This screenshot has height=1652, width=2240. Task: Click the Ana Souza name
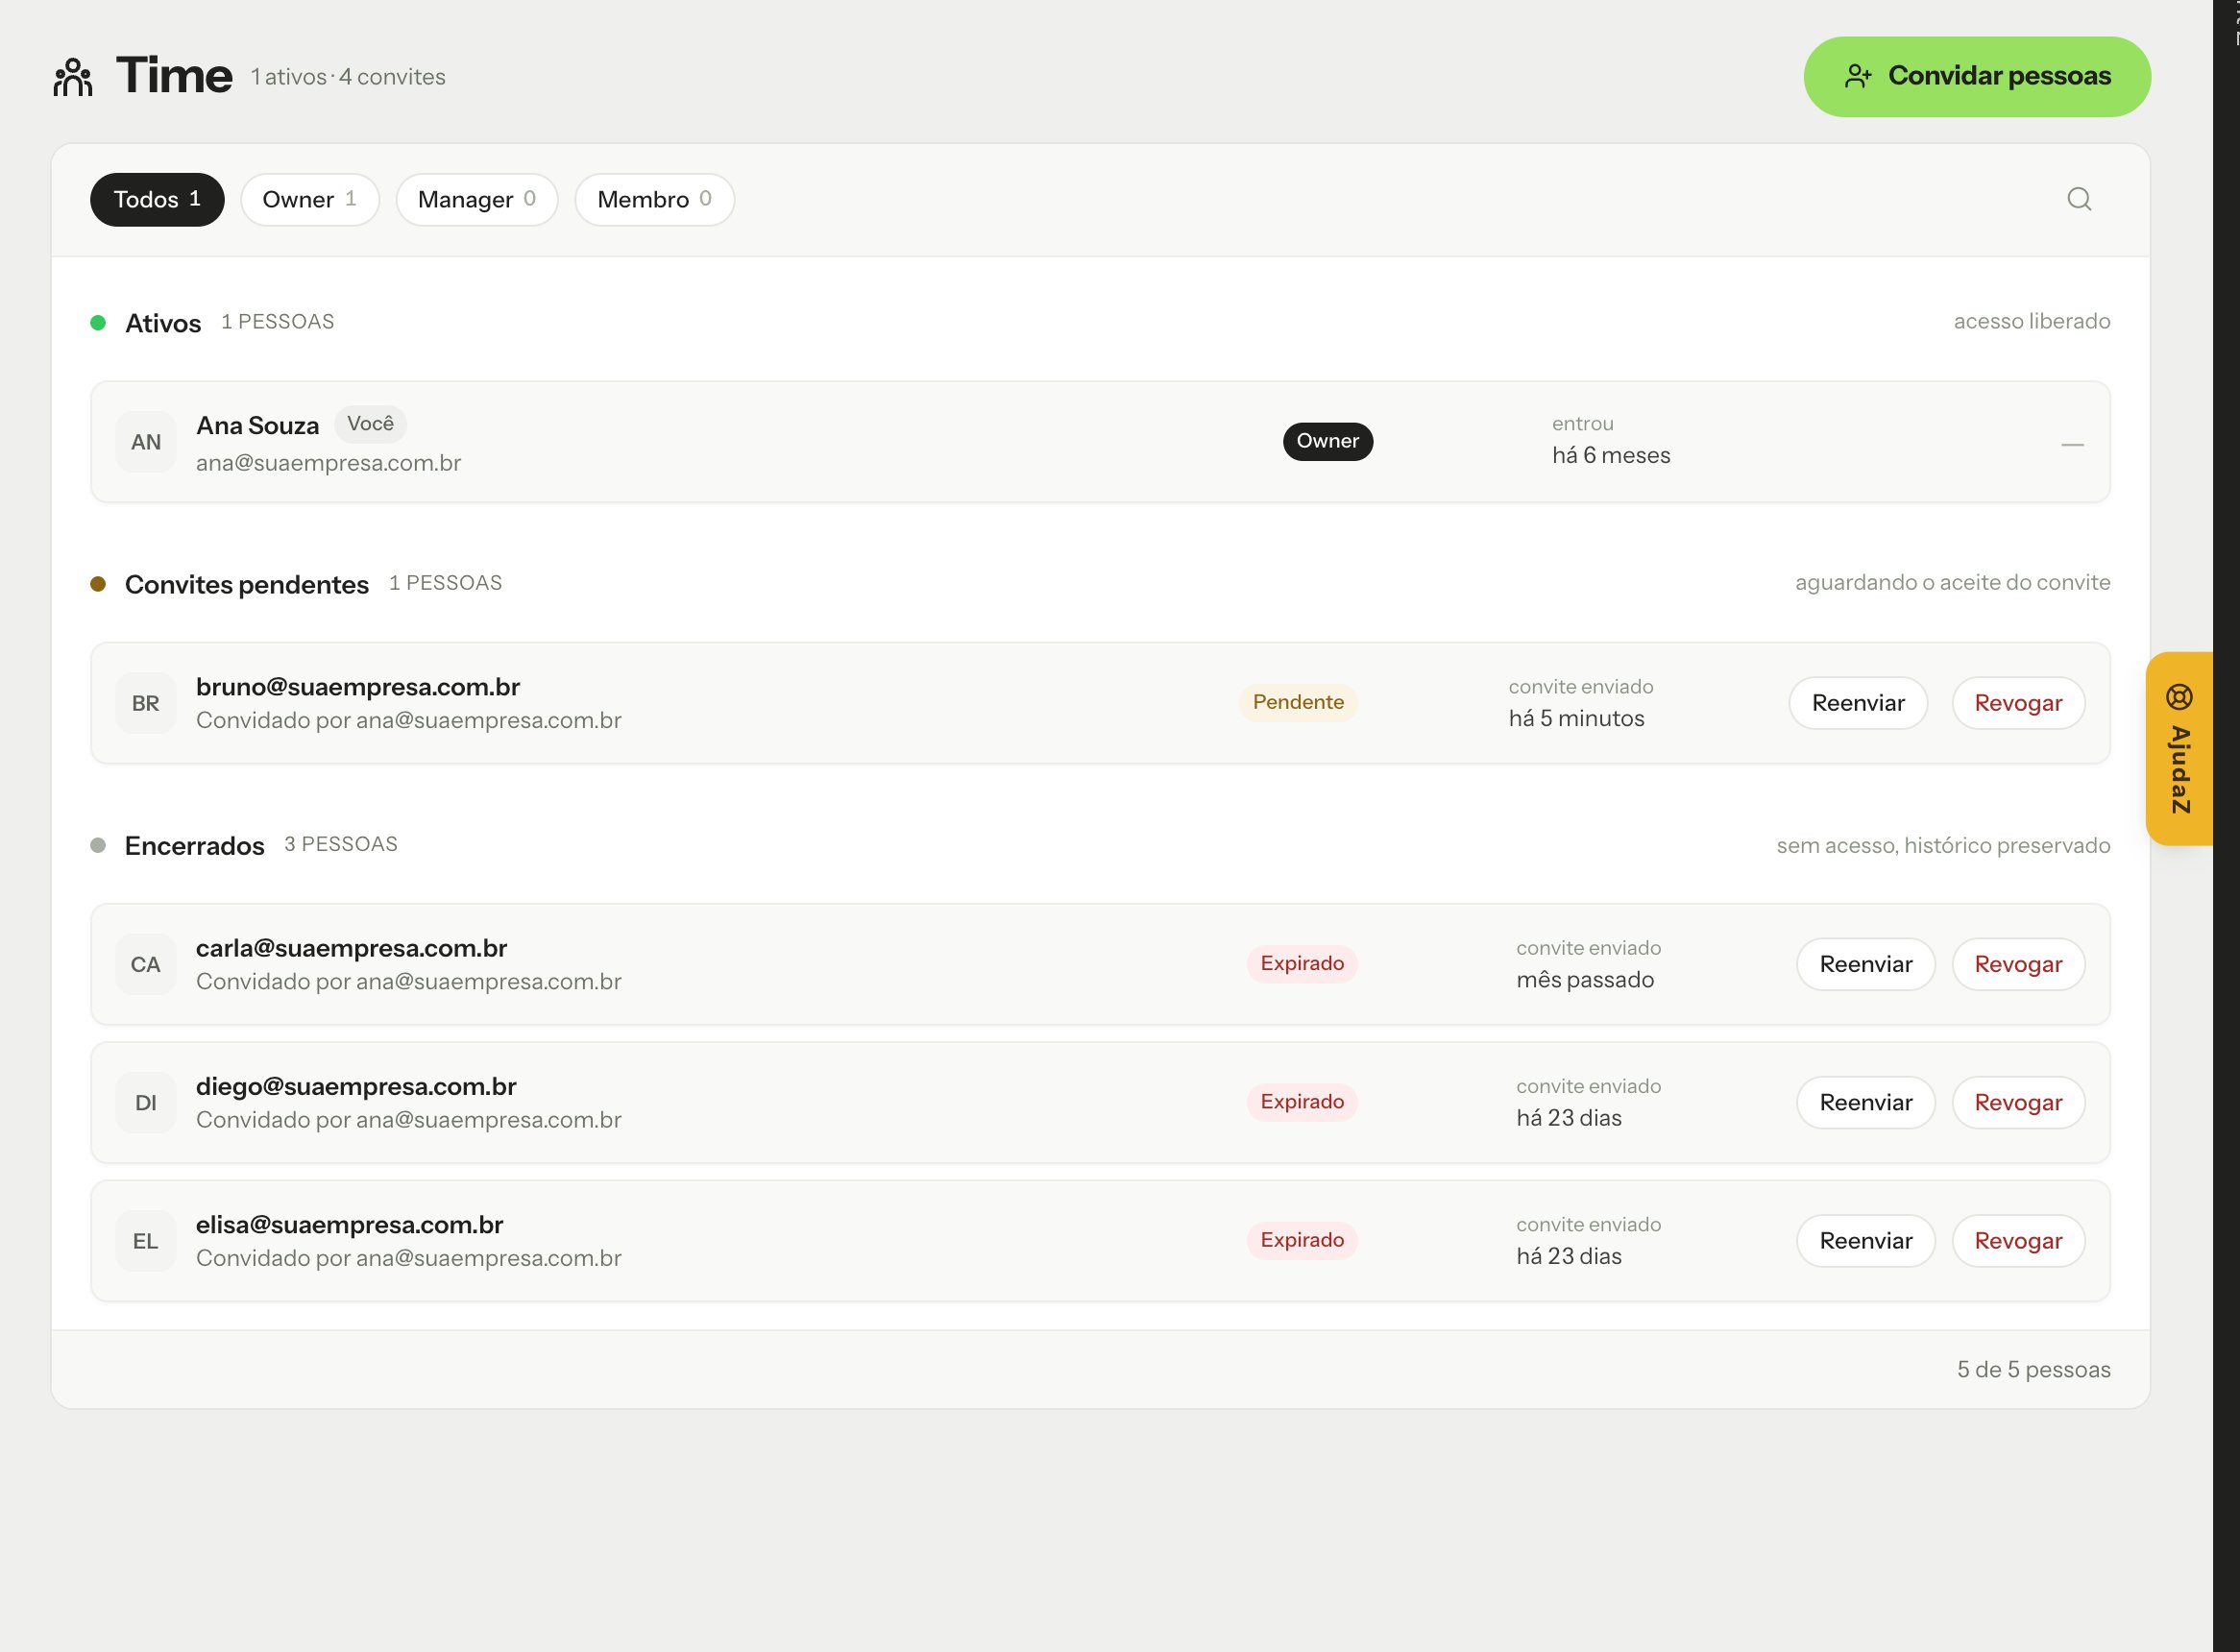pos(257,426)
